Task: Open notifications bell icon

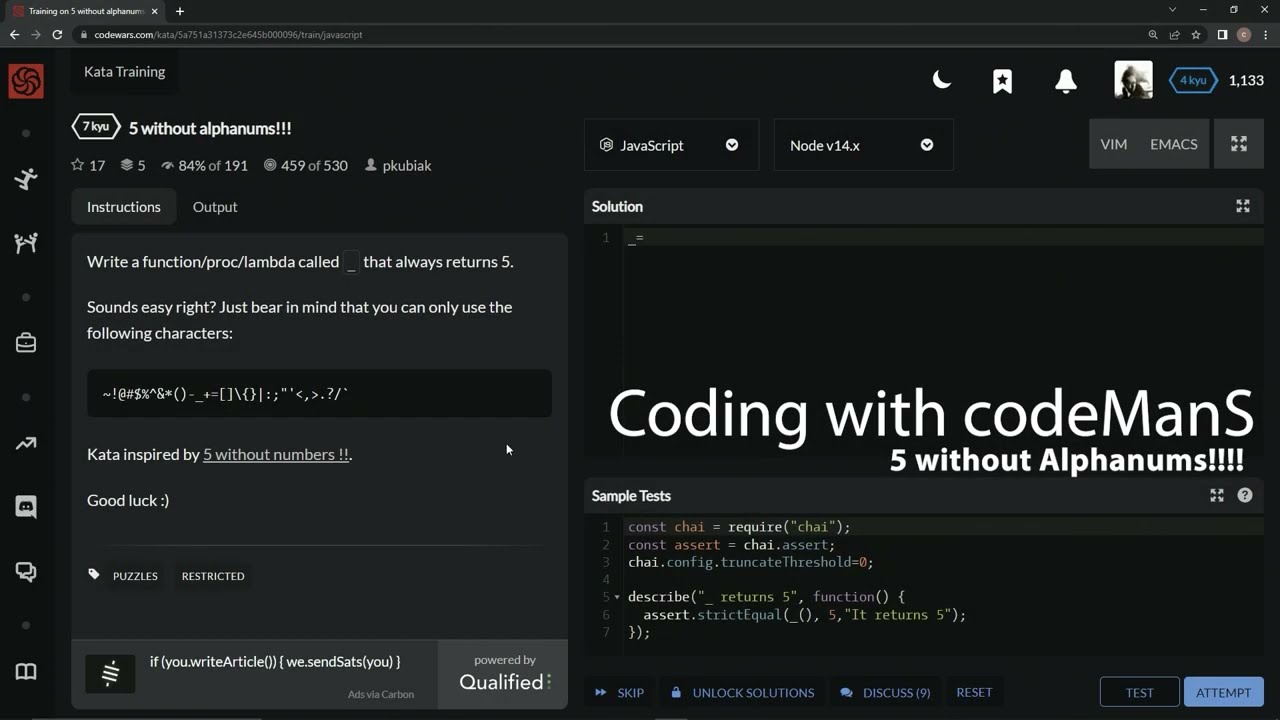Action: (x=1066, y=81)
